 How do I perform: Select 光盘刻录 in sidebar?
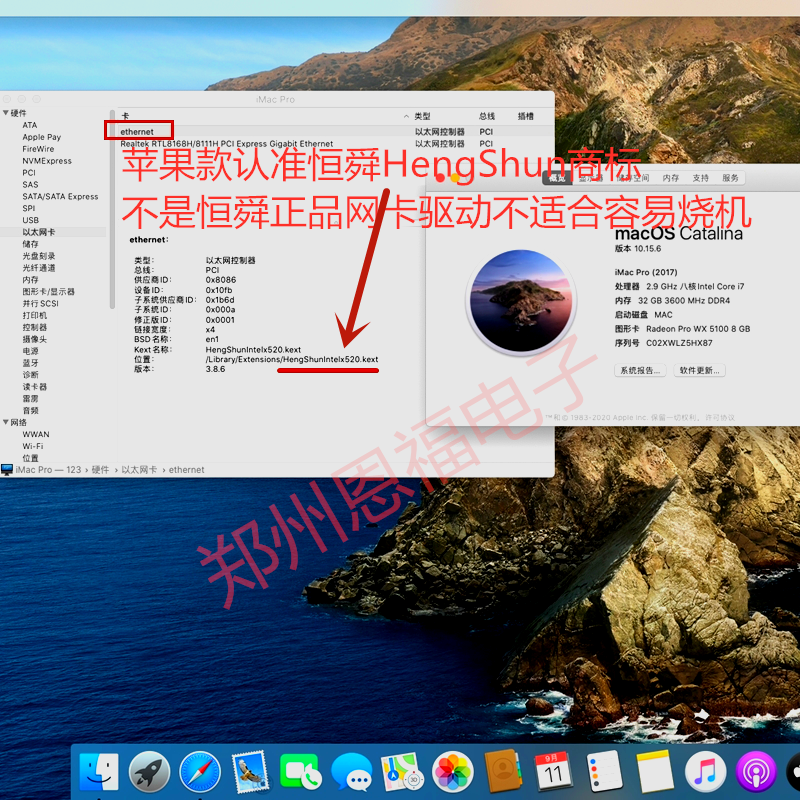click(39, 256)
